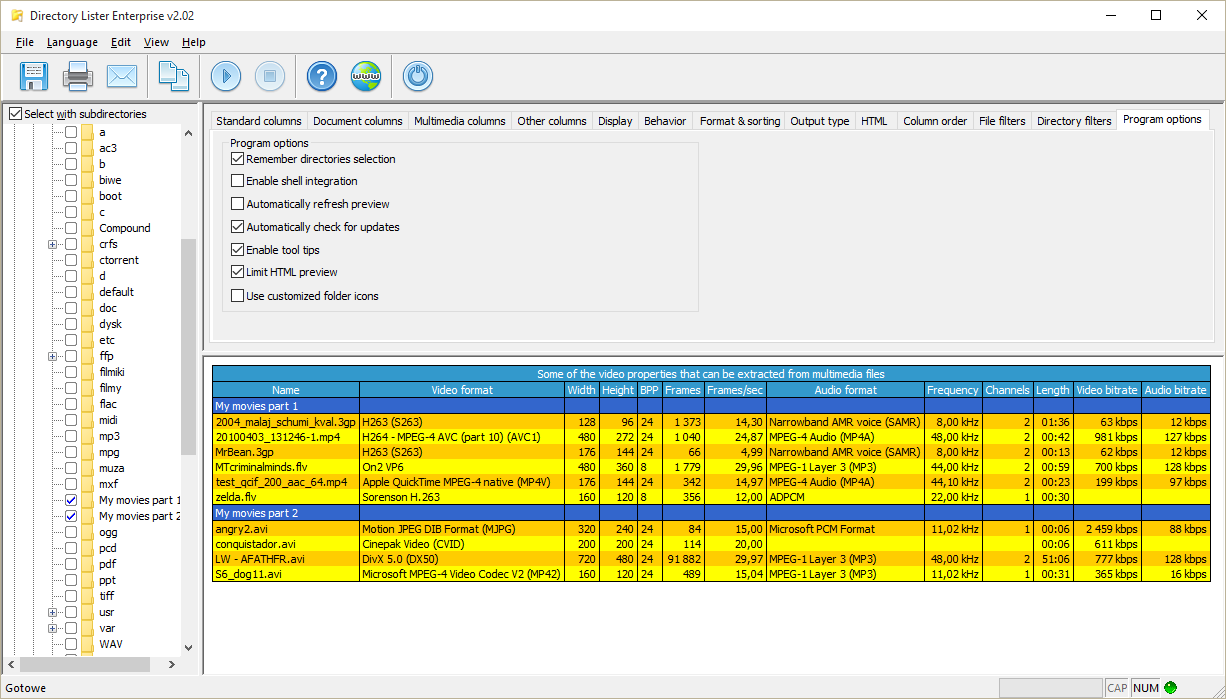The width and height of the screenshot is (1226, 699).
Task: Click the Stop toolbar icon
Action: (270, 76)
